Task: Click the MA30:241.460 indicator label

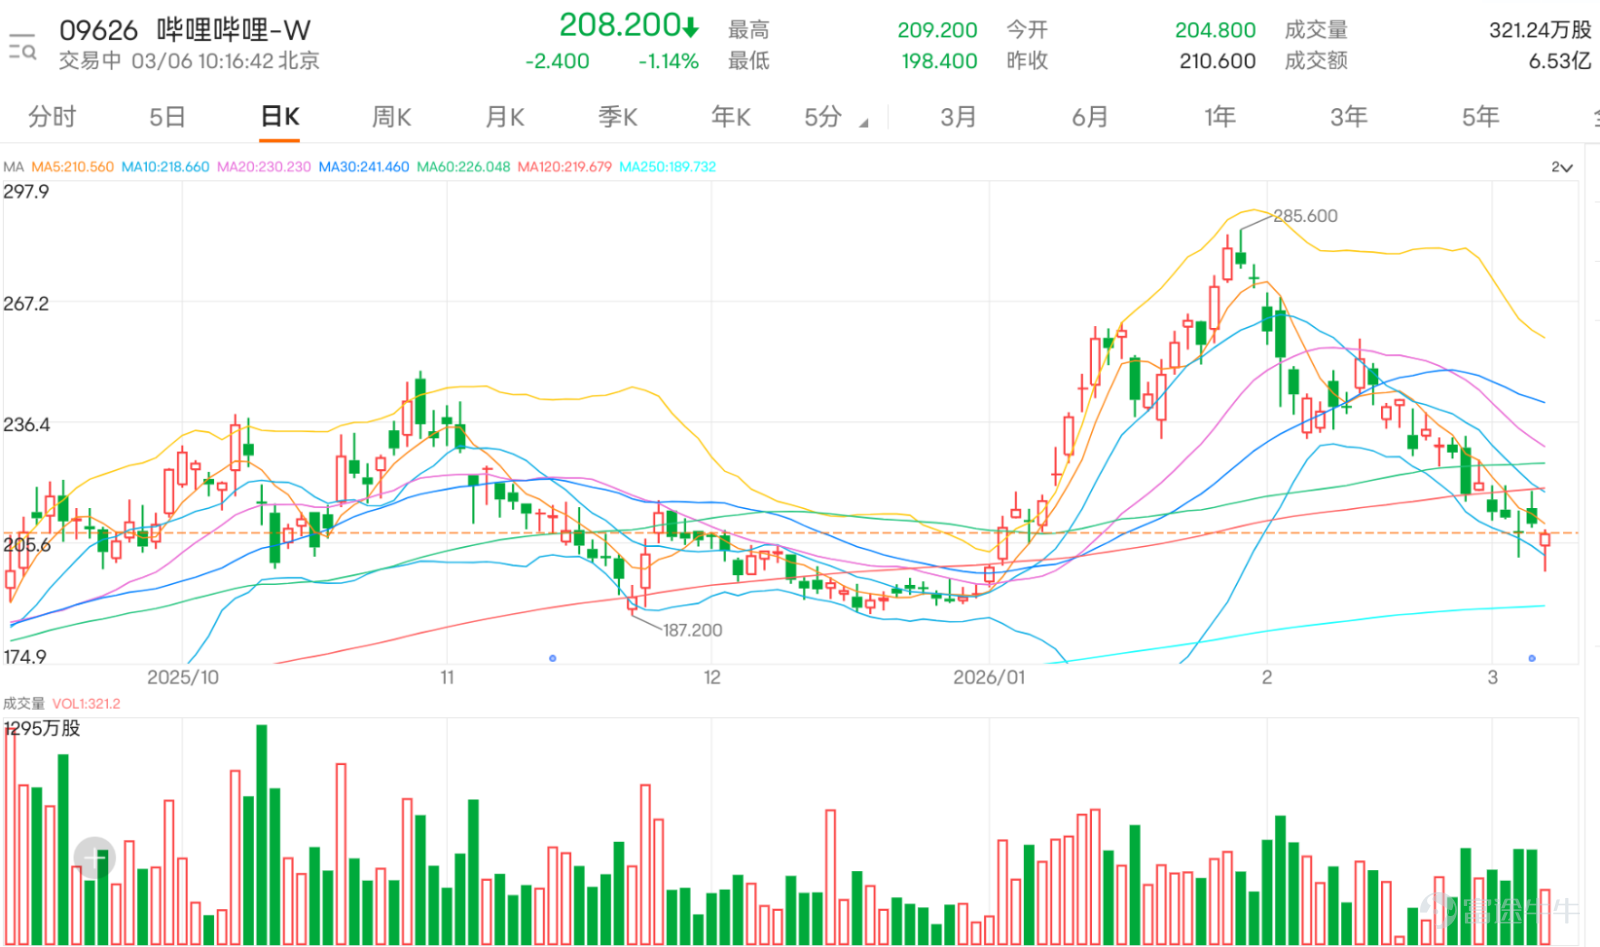Action: pos(364,167)
